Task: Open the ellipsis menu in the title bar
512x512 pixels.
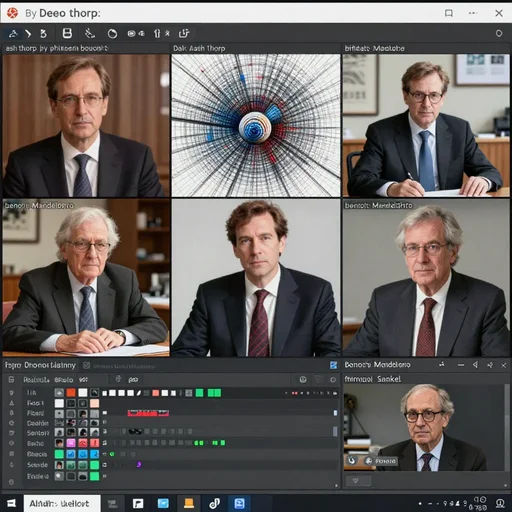Action: coord(473,13)
